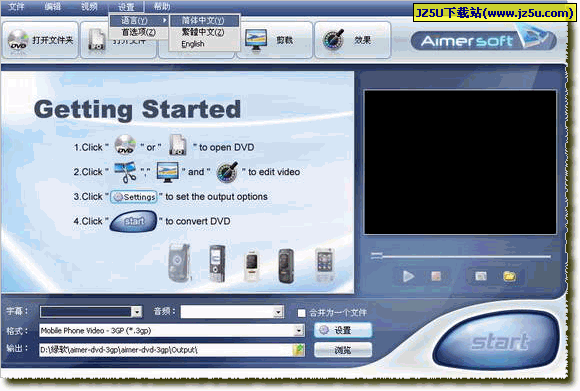The width and height of the screenshot is (580, 391).
Task: Click the green open output folder icon
Action: pyautogui.click(x=298, y=350)
